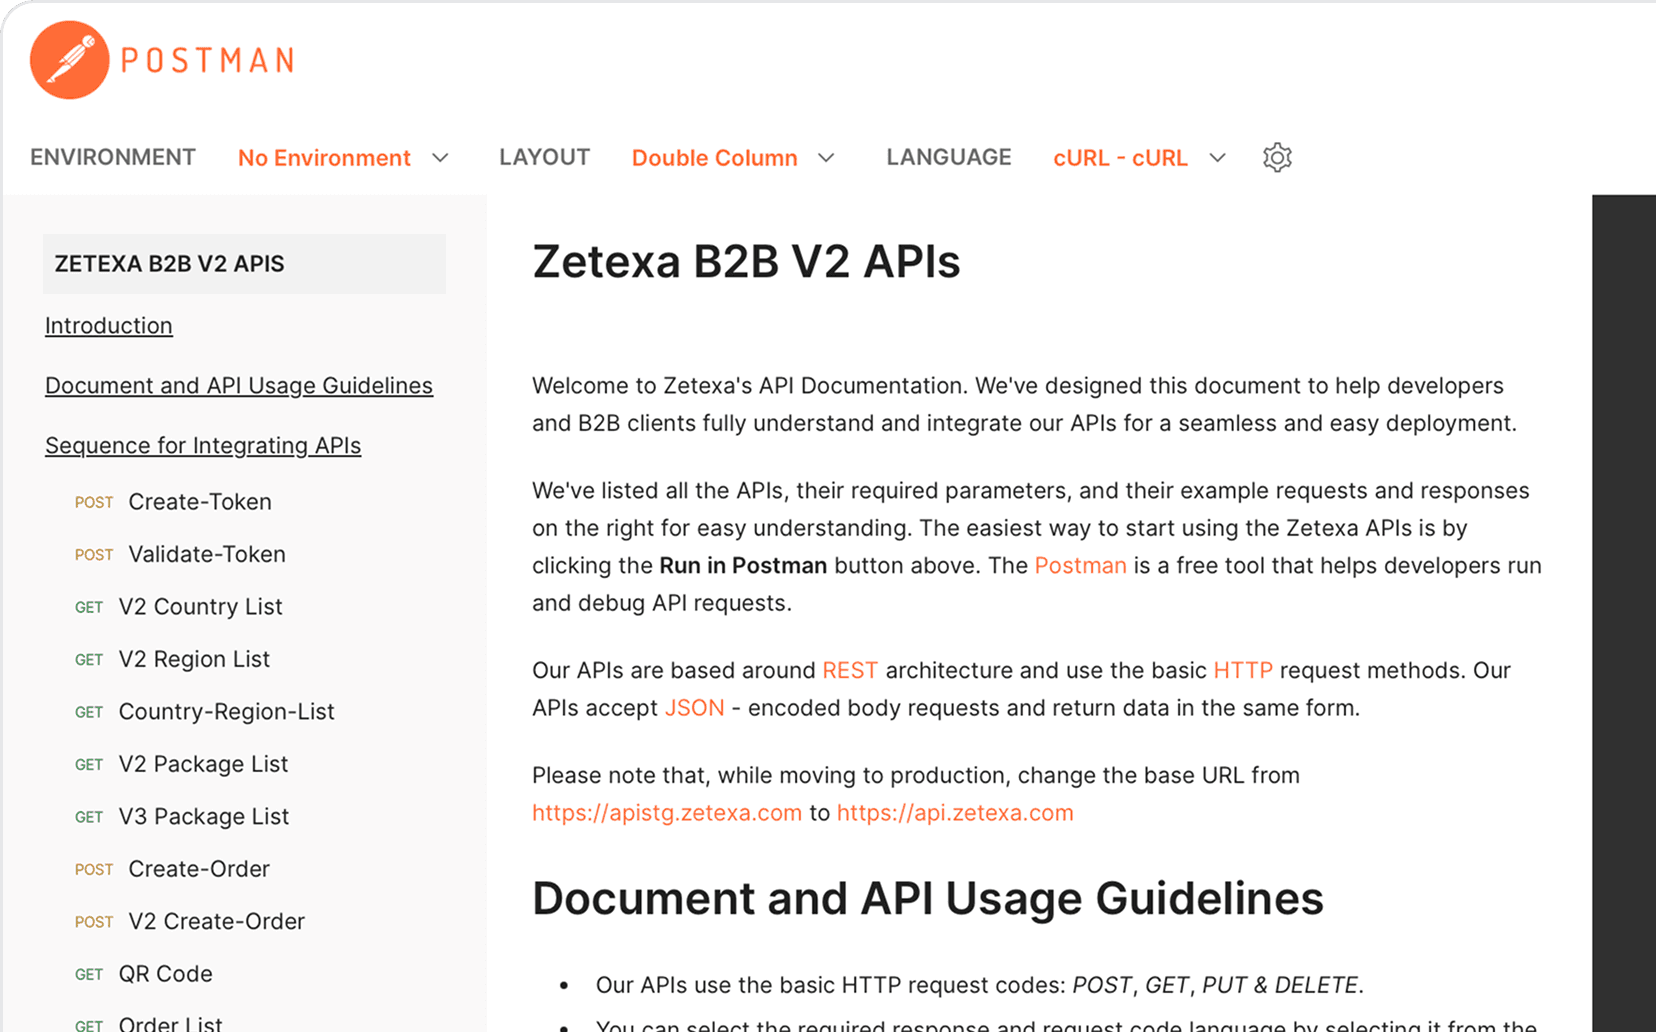
Task: Select the GET V2 Country List request
Action: pos(200,607)
